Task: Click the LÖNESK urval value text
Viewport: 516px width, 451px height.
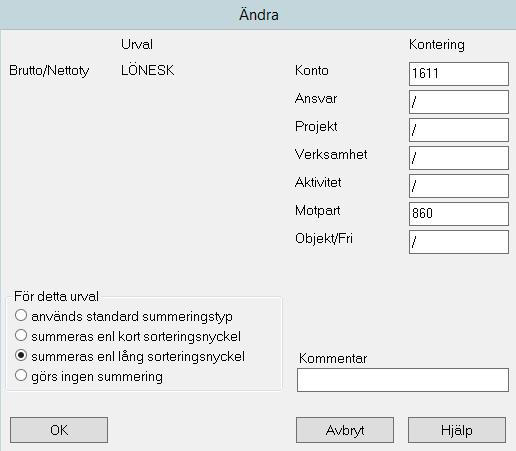Action: click(148, 70)
